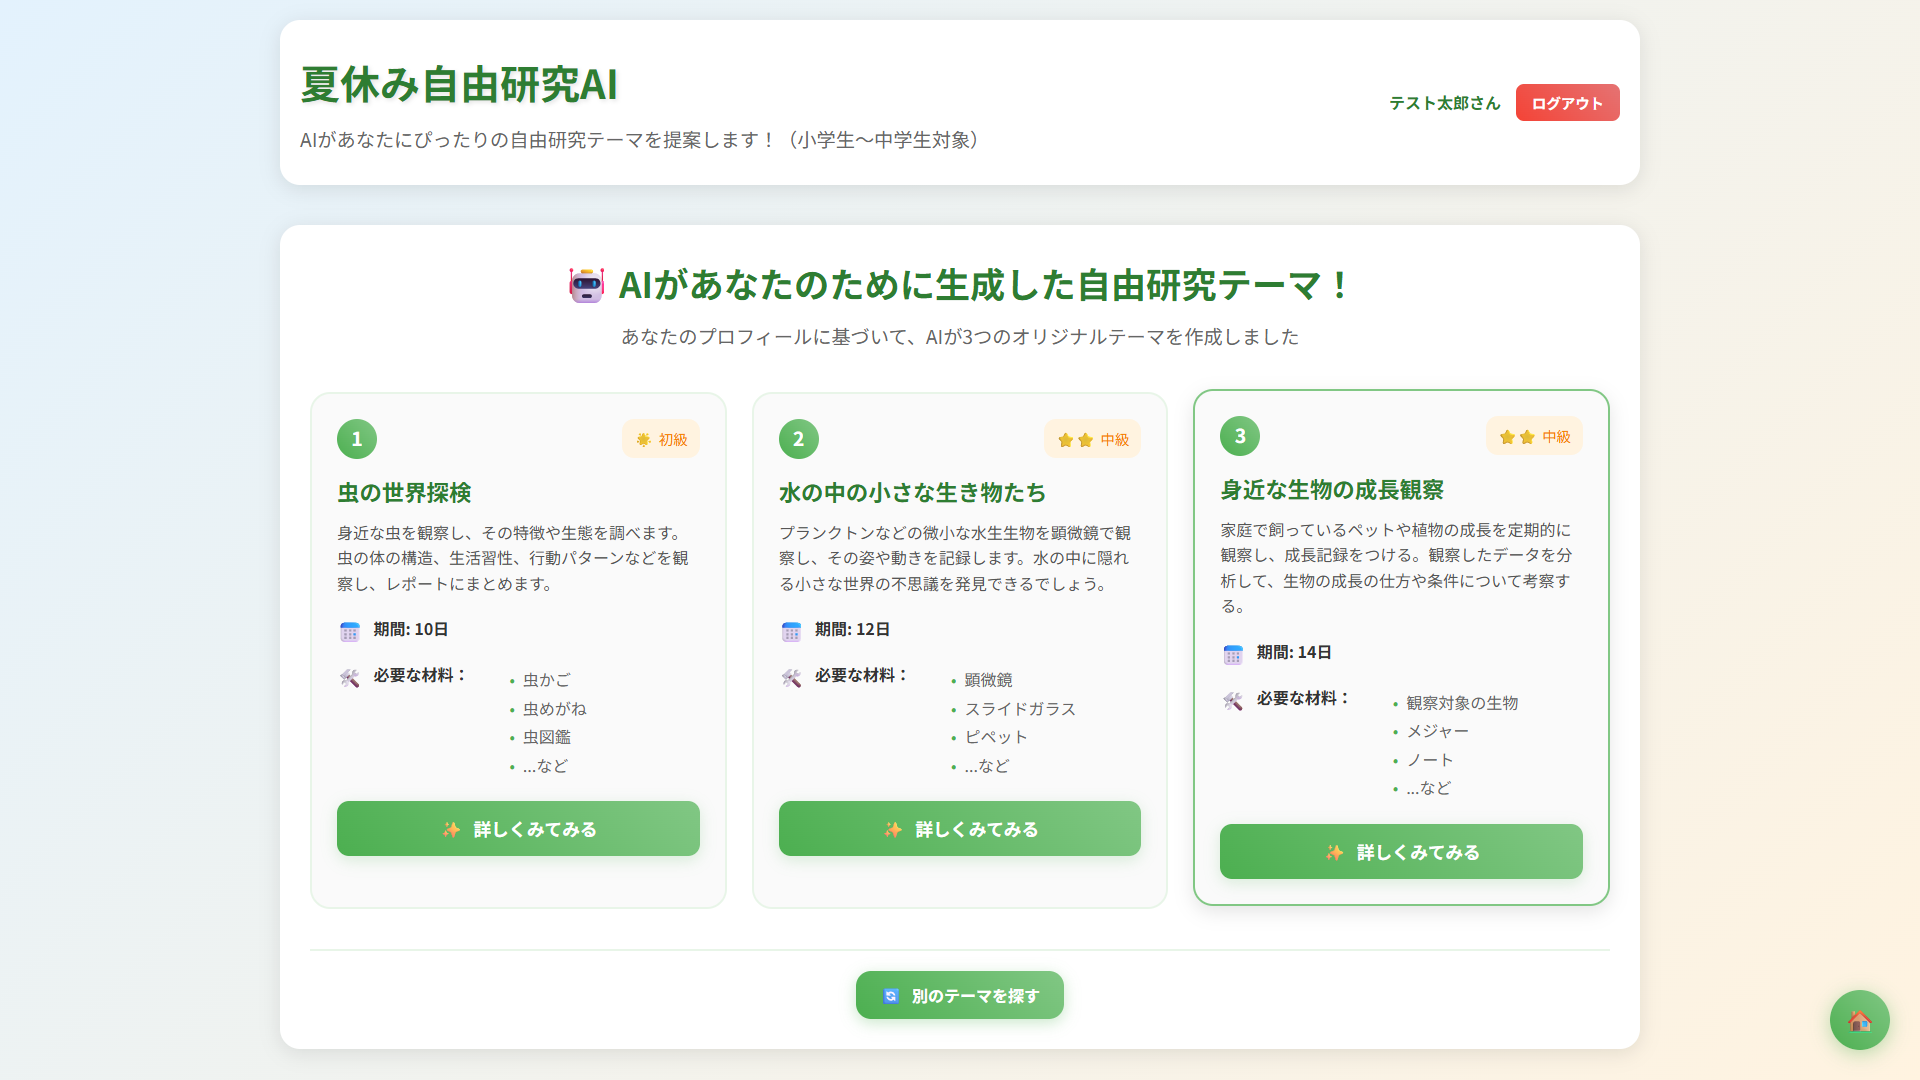This screenshot has width=1920, height=1080.
Task: Click calendar icon beside 期間: 10日
Action: [349, 631]
